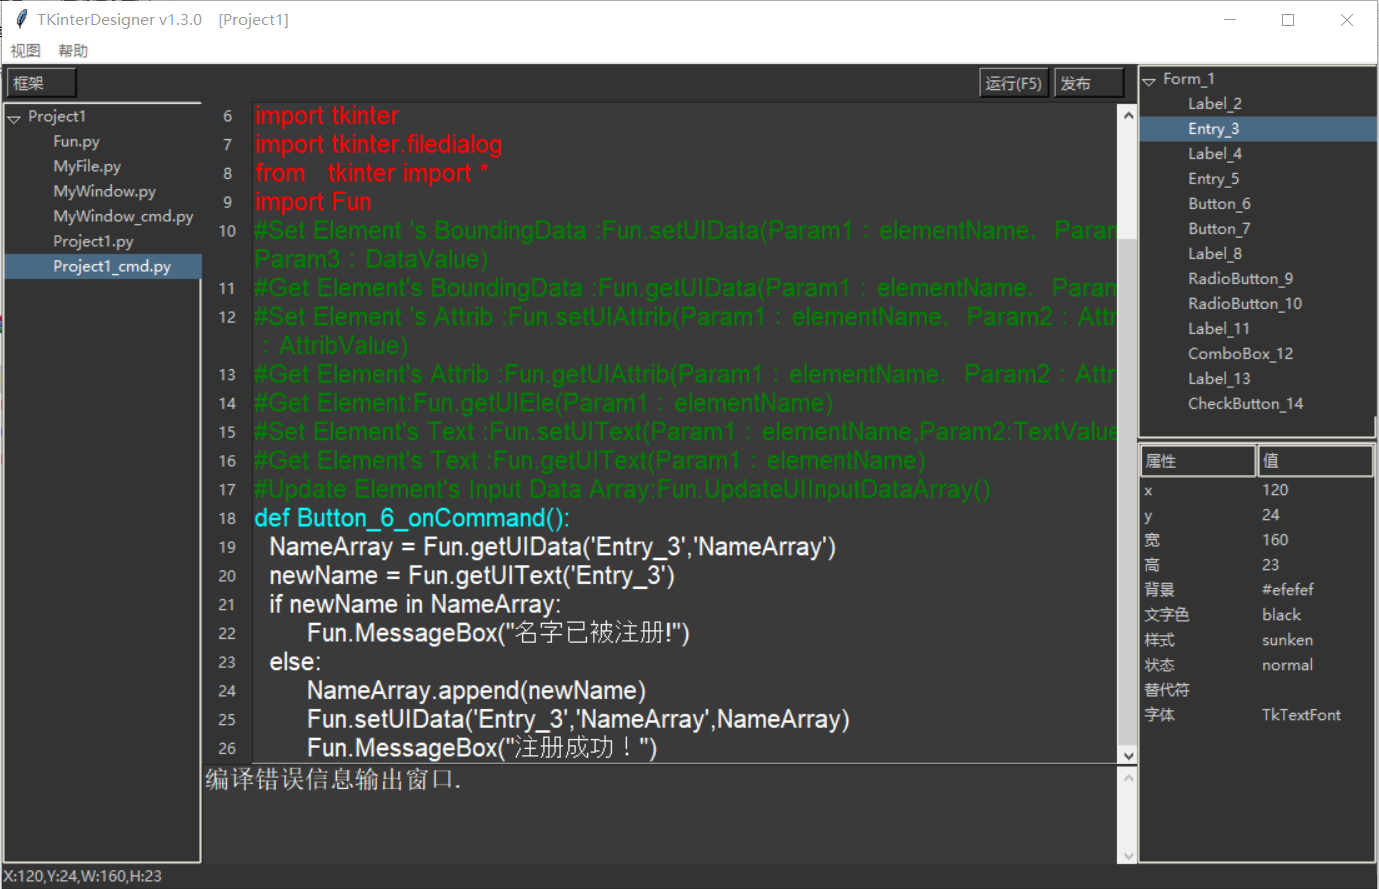The image size is (1379, 889).
Task: Click the 发布 publish button
Action: (1089, 83)
